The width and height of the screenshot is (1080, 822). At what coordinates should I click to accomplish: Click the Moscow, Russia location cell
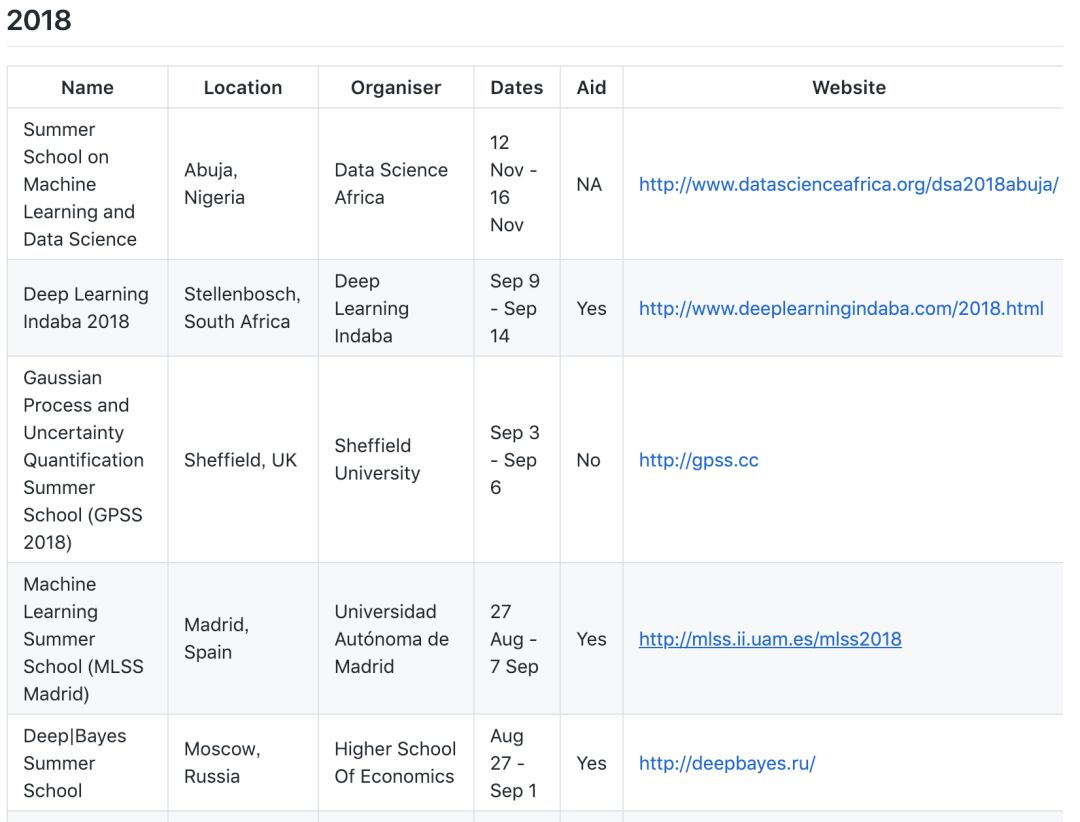(x=221, y=763)
